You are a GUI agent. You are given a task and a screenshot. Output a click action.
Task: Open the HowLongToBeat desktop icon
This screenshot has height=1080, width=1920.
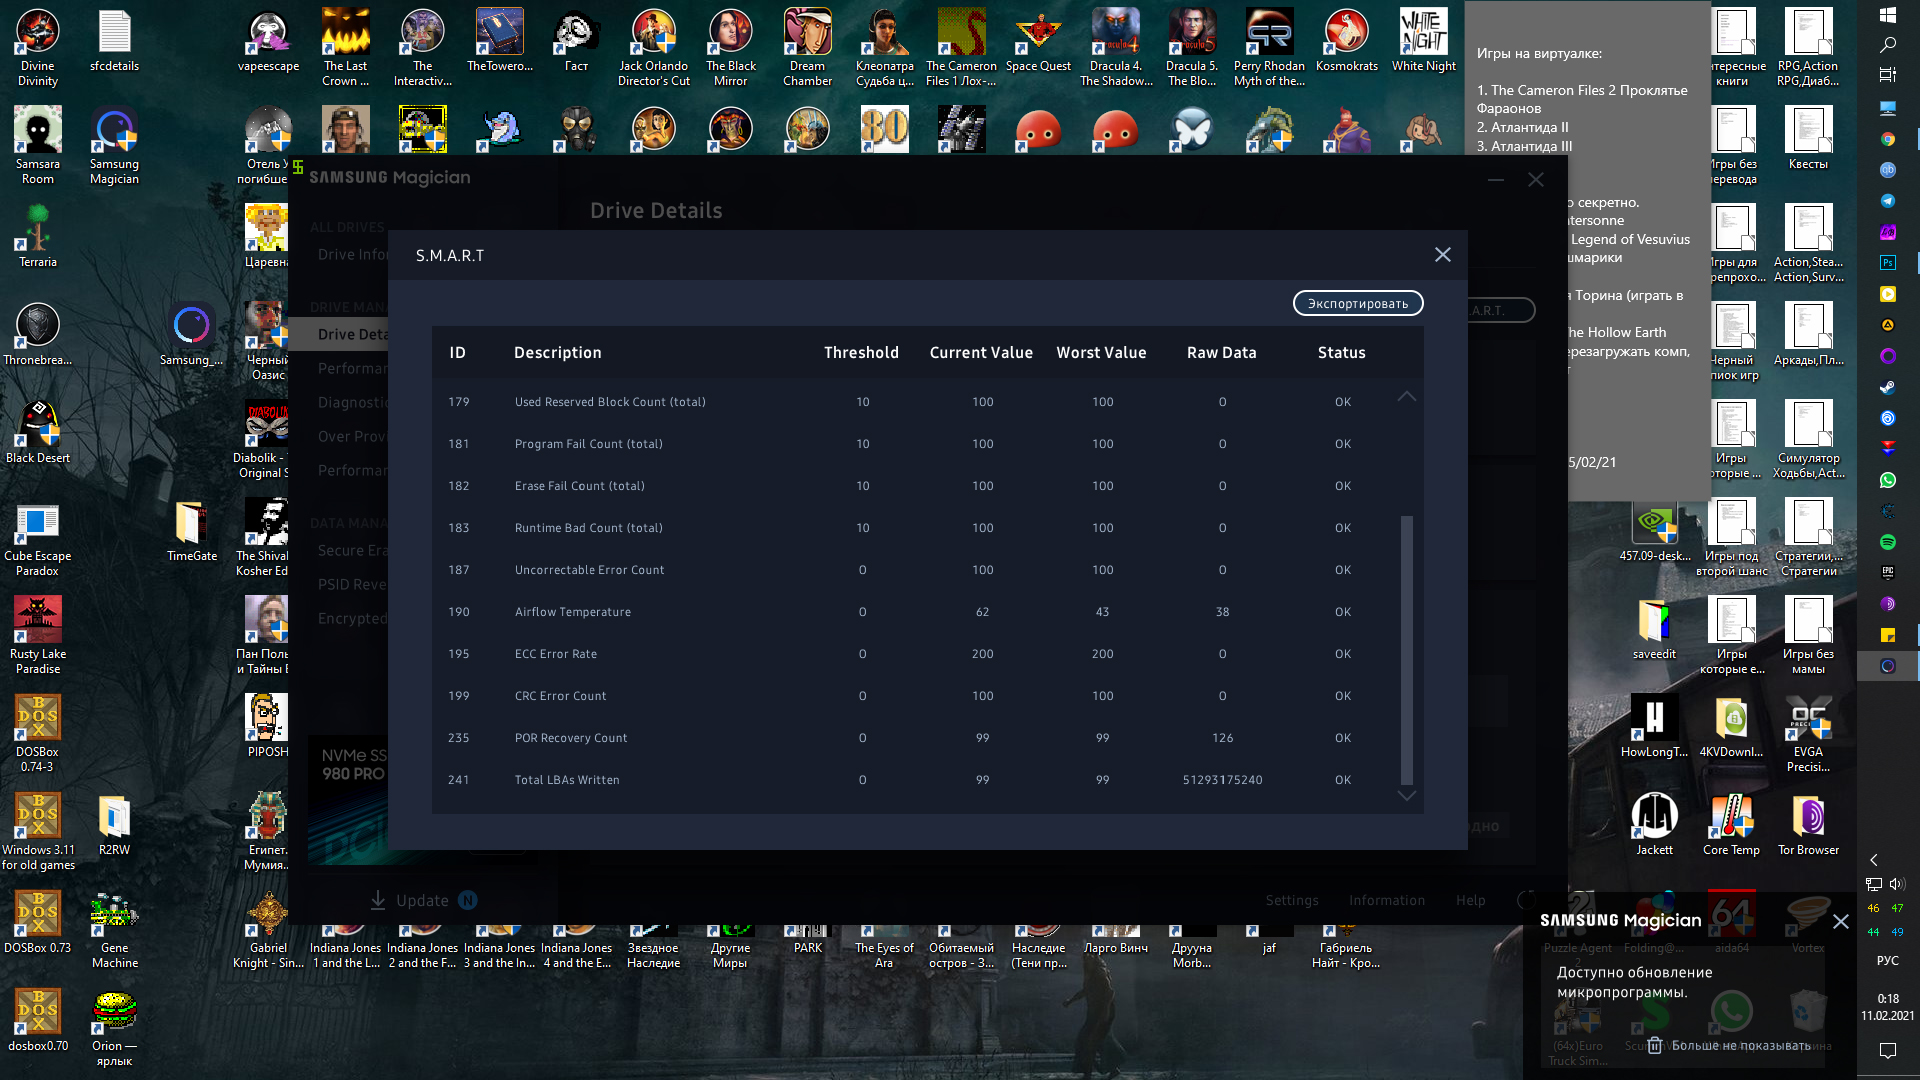click(1654, 726)
